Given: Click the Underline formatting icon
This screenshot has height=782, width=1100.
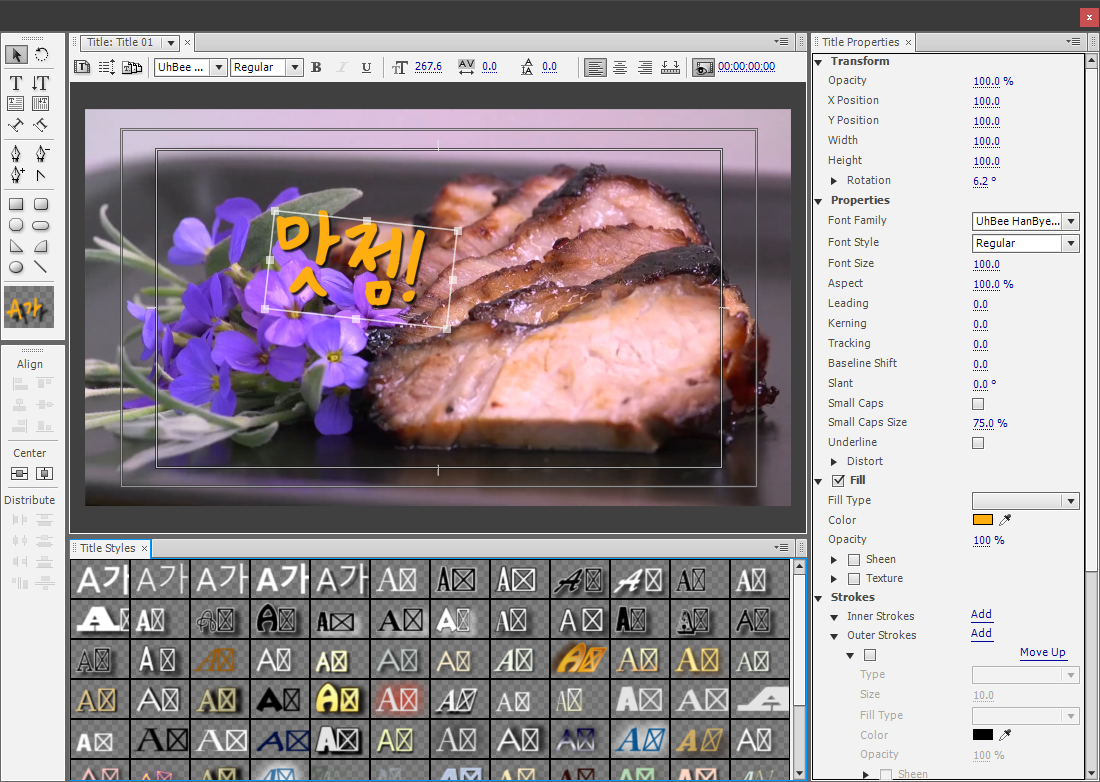Looking at the screenshot, I should [x=366, y=67].
